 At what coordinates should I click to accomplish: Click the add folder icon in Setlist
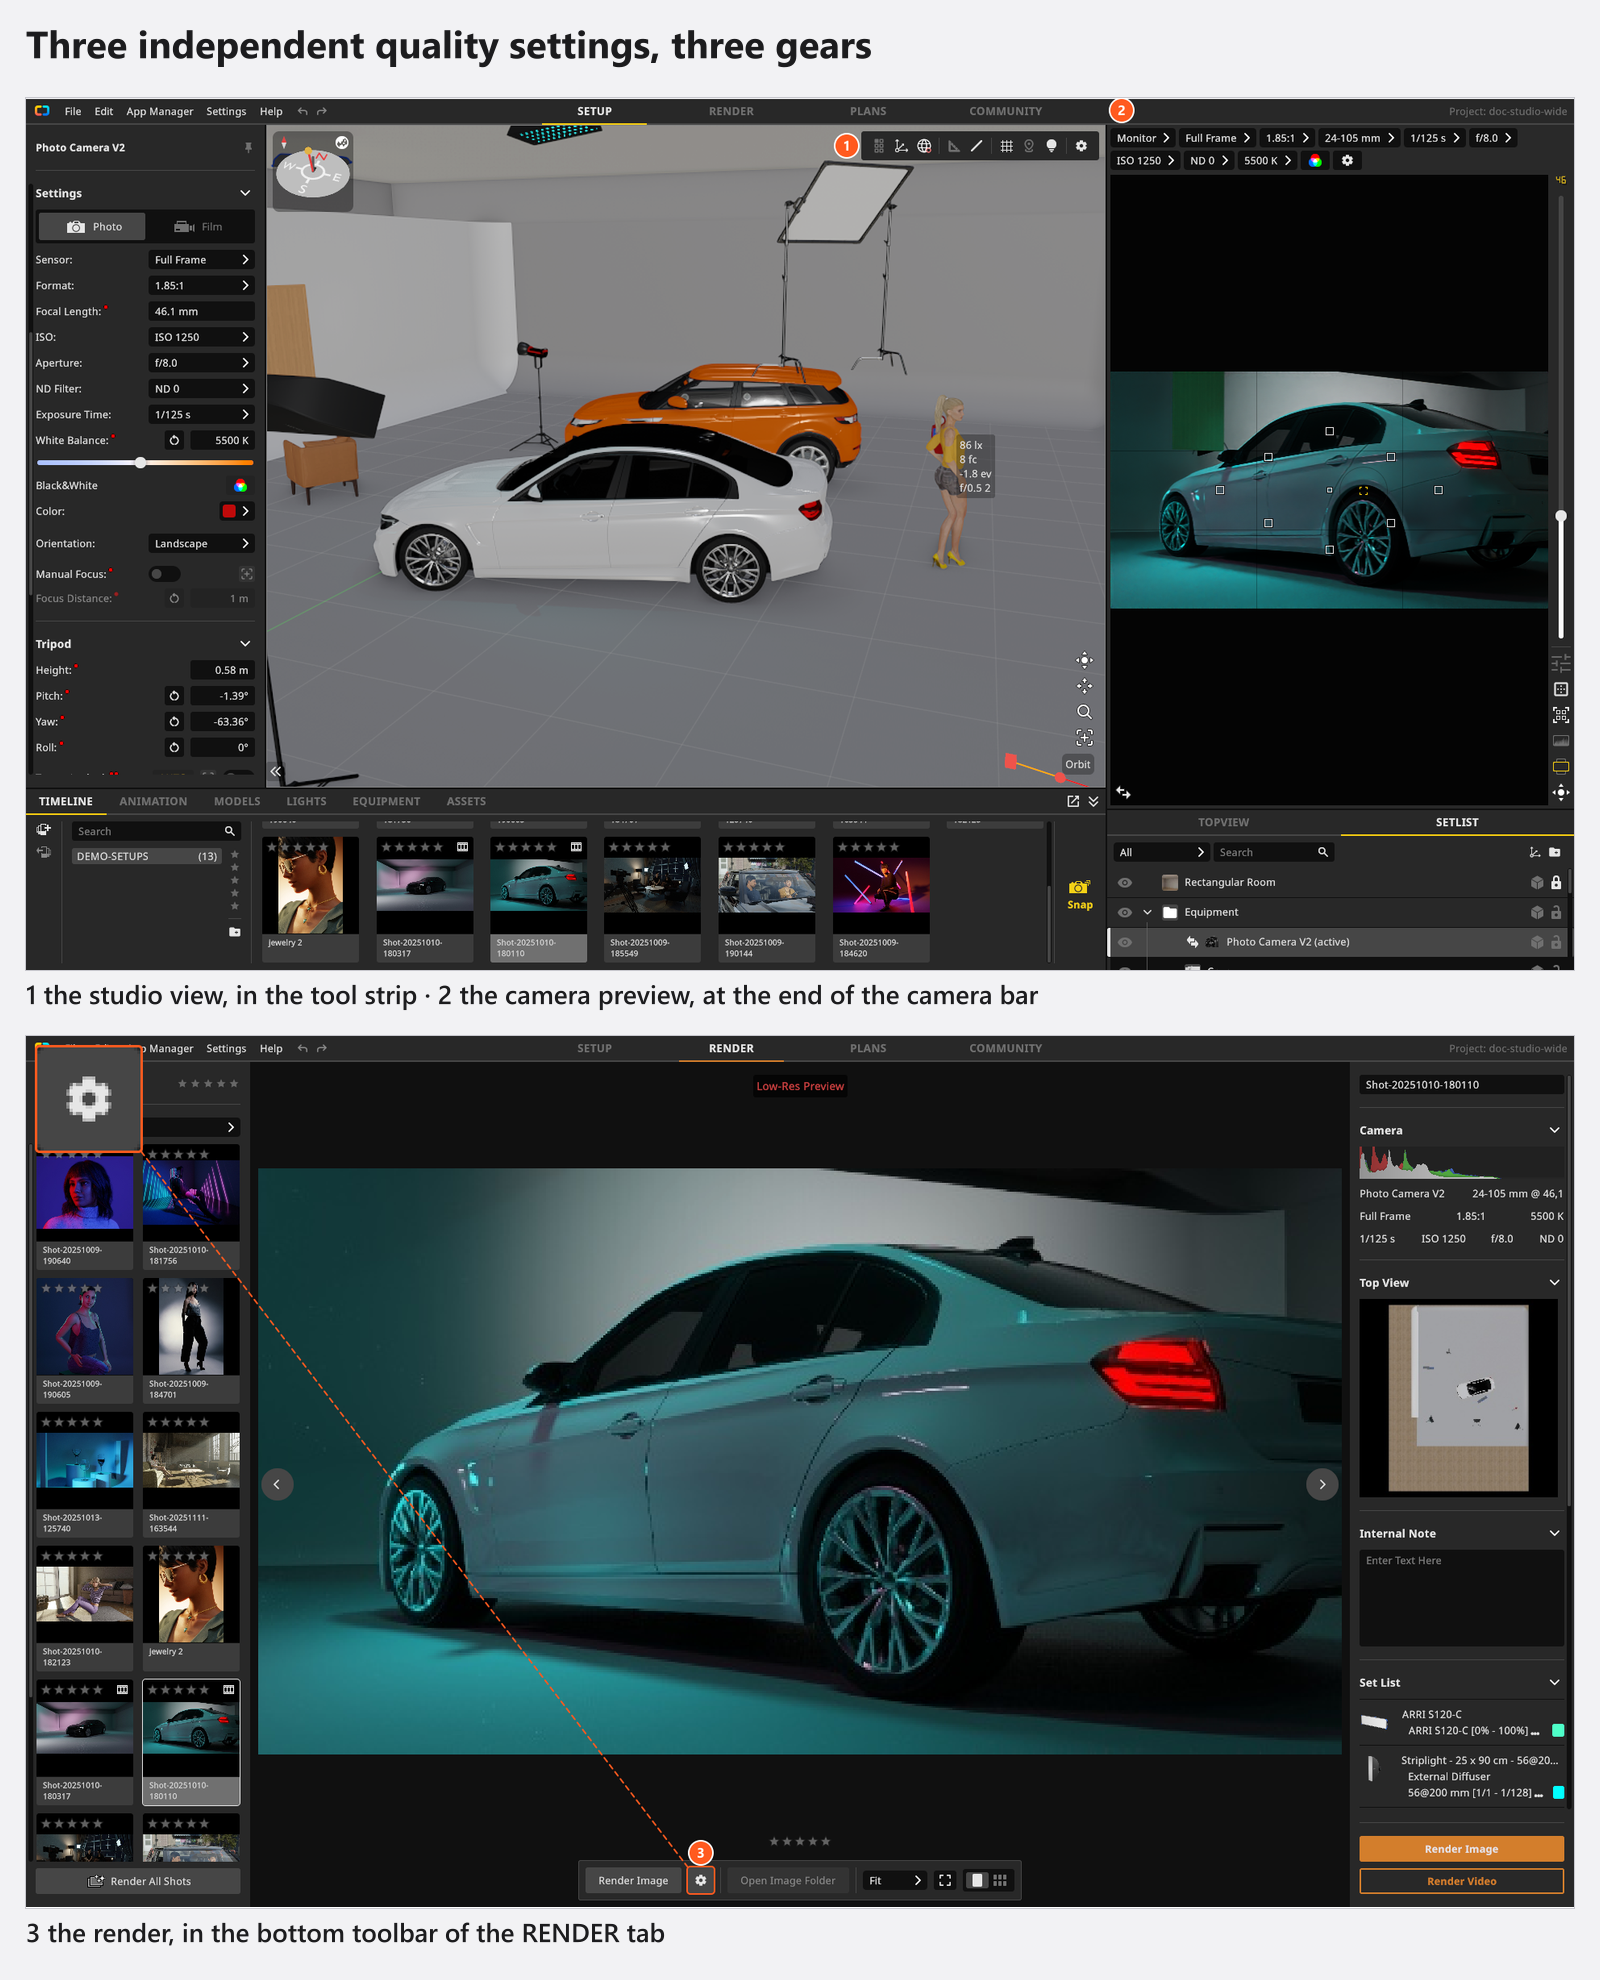[1555, 852]
